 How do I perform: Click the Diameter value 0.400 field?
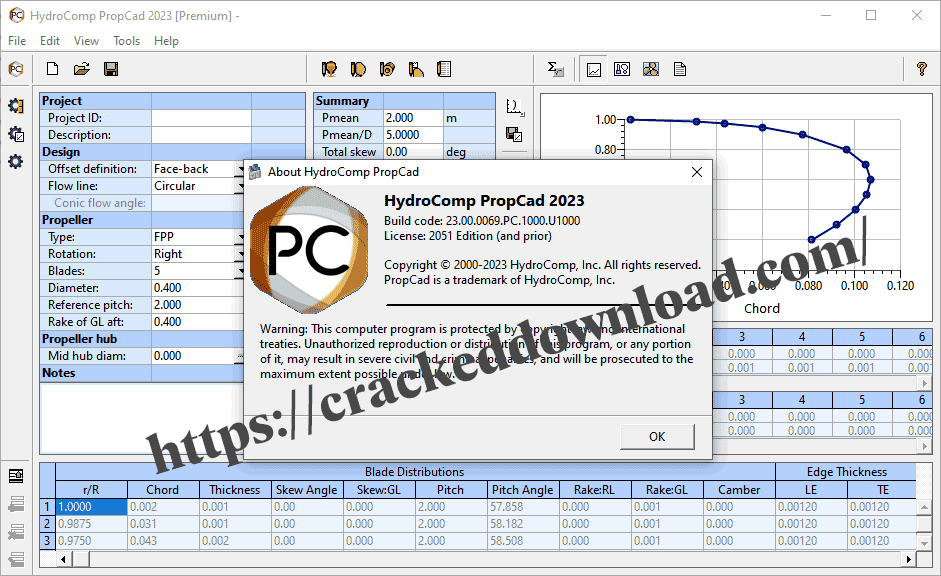(197, 288)
